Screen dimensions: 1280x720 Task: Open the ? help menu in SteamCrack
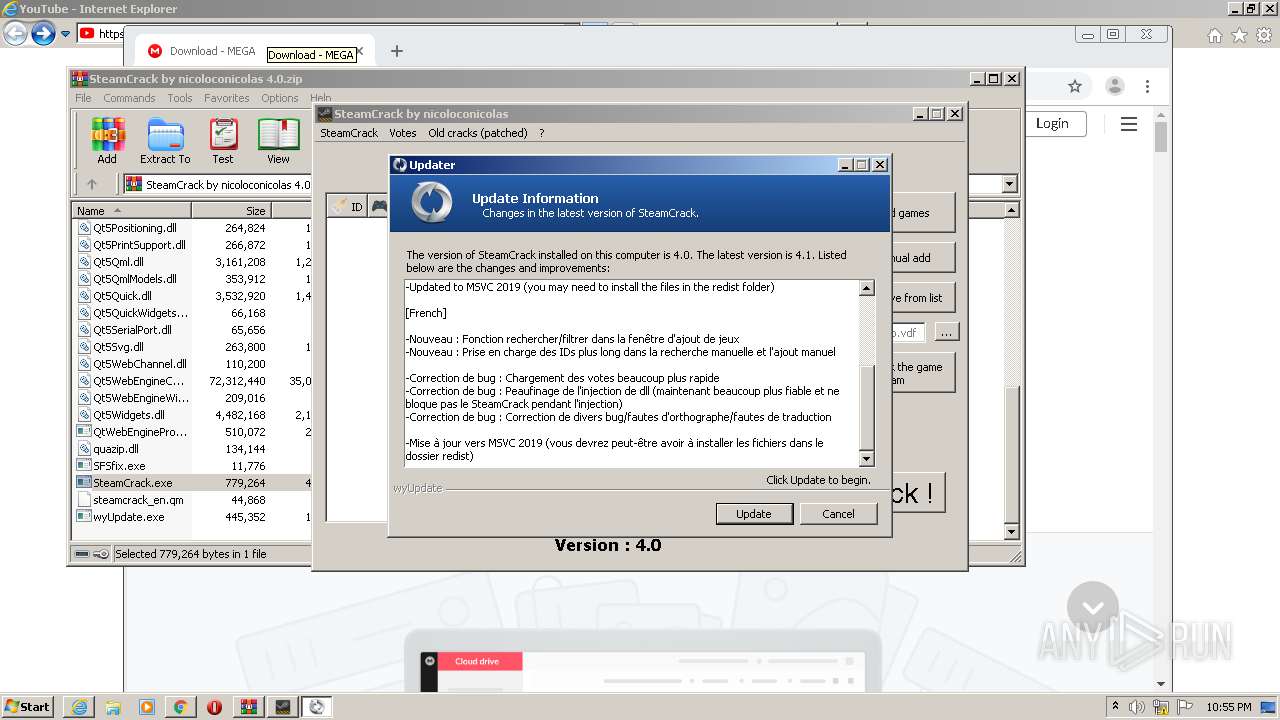click(542, 133)
